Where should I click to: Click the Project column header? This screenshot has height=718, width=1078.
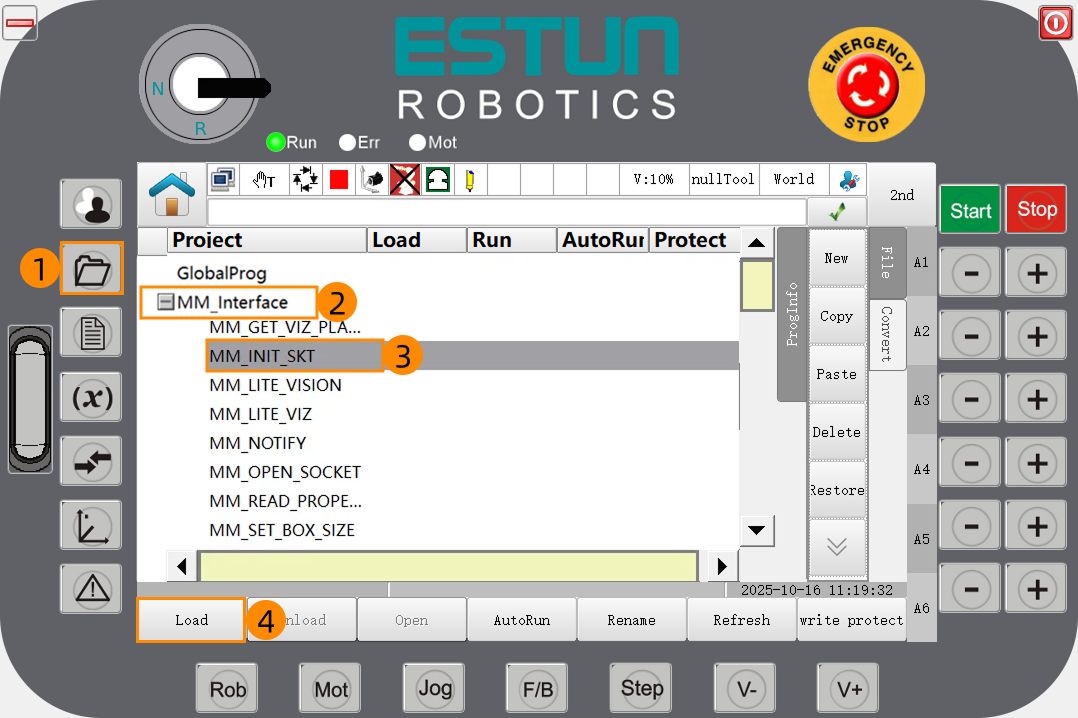pyautogui.click(x=267, y=240)
